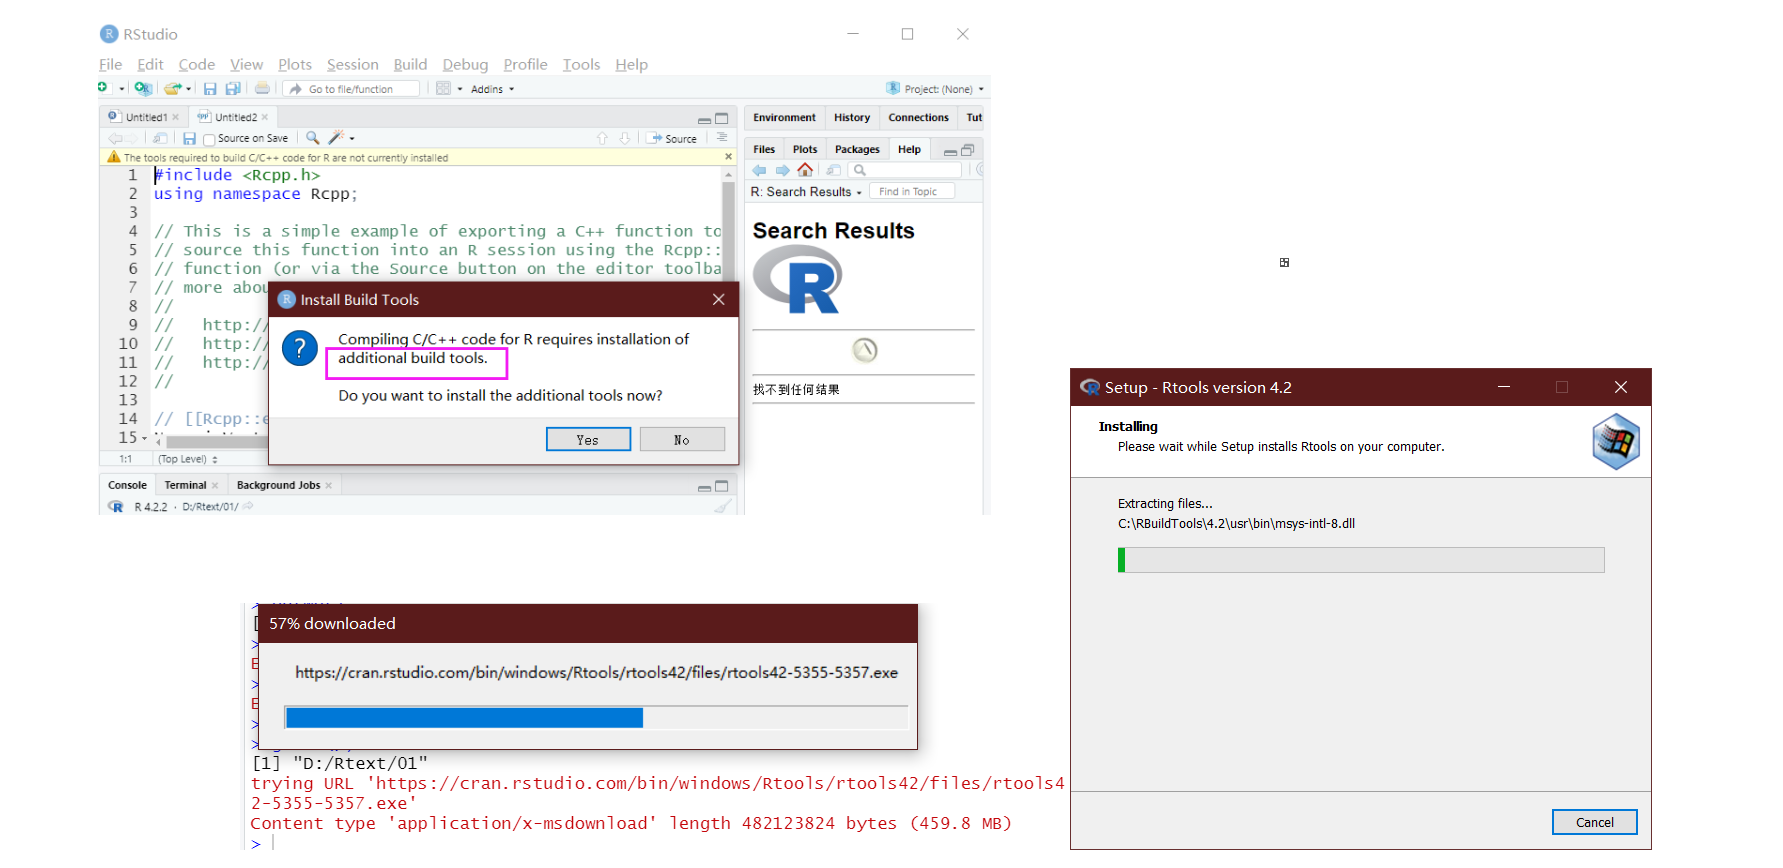Viewport: 1783px width, 868px height.
Task: Switch to the History tab
Action: (852, 118)
